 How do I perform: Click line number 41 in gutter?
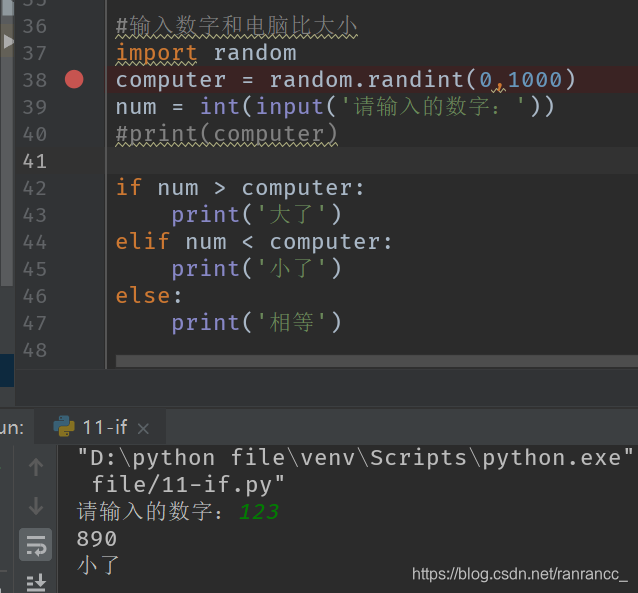pos(35,161)
